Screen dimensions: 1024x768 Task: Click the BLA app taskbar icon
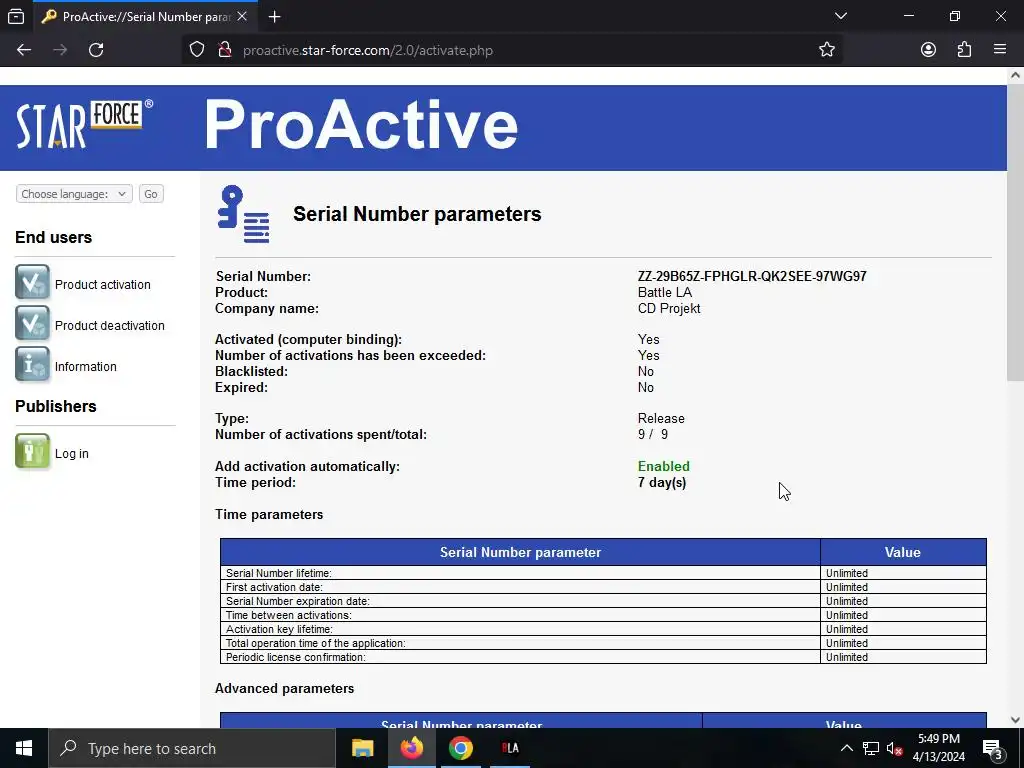pos(510,748)
